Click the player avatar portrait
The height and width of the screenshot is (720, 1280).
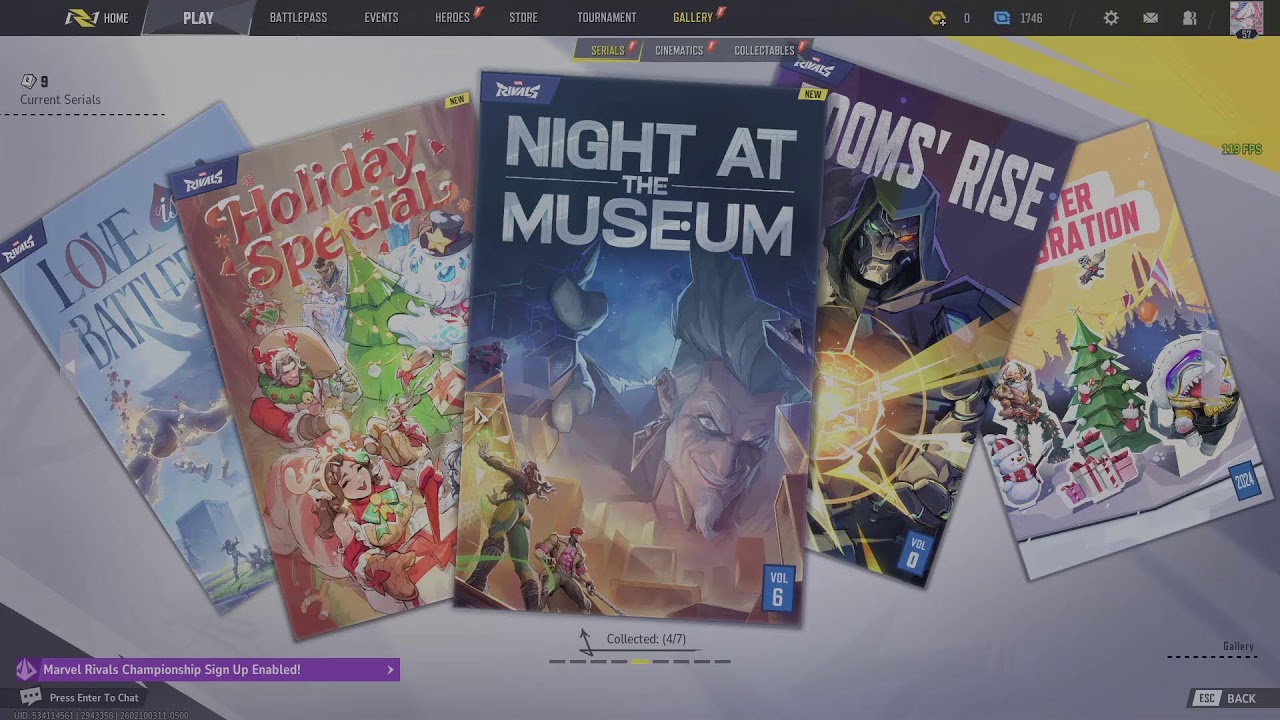coord(1246,19)
